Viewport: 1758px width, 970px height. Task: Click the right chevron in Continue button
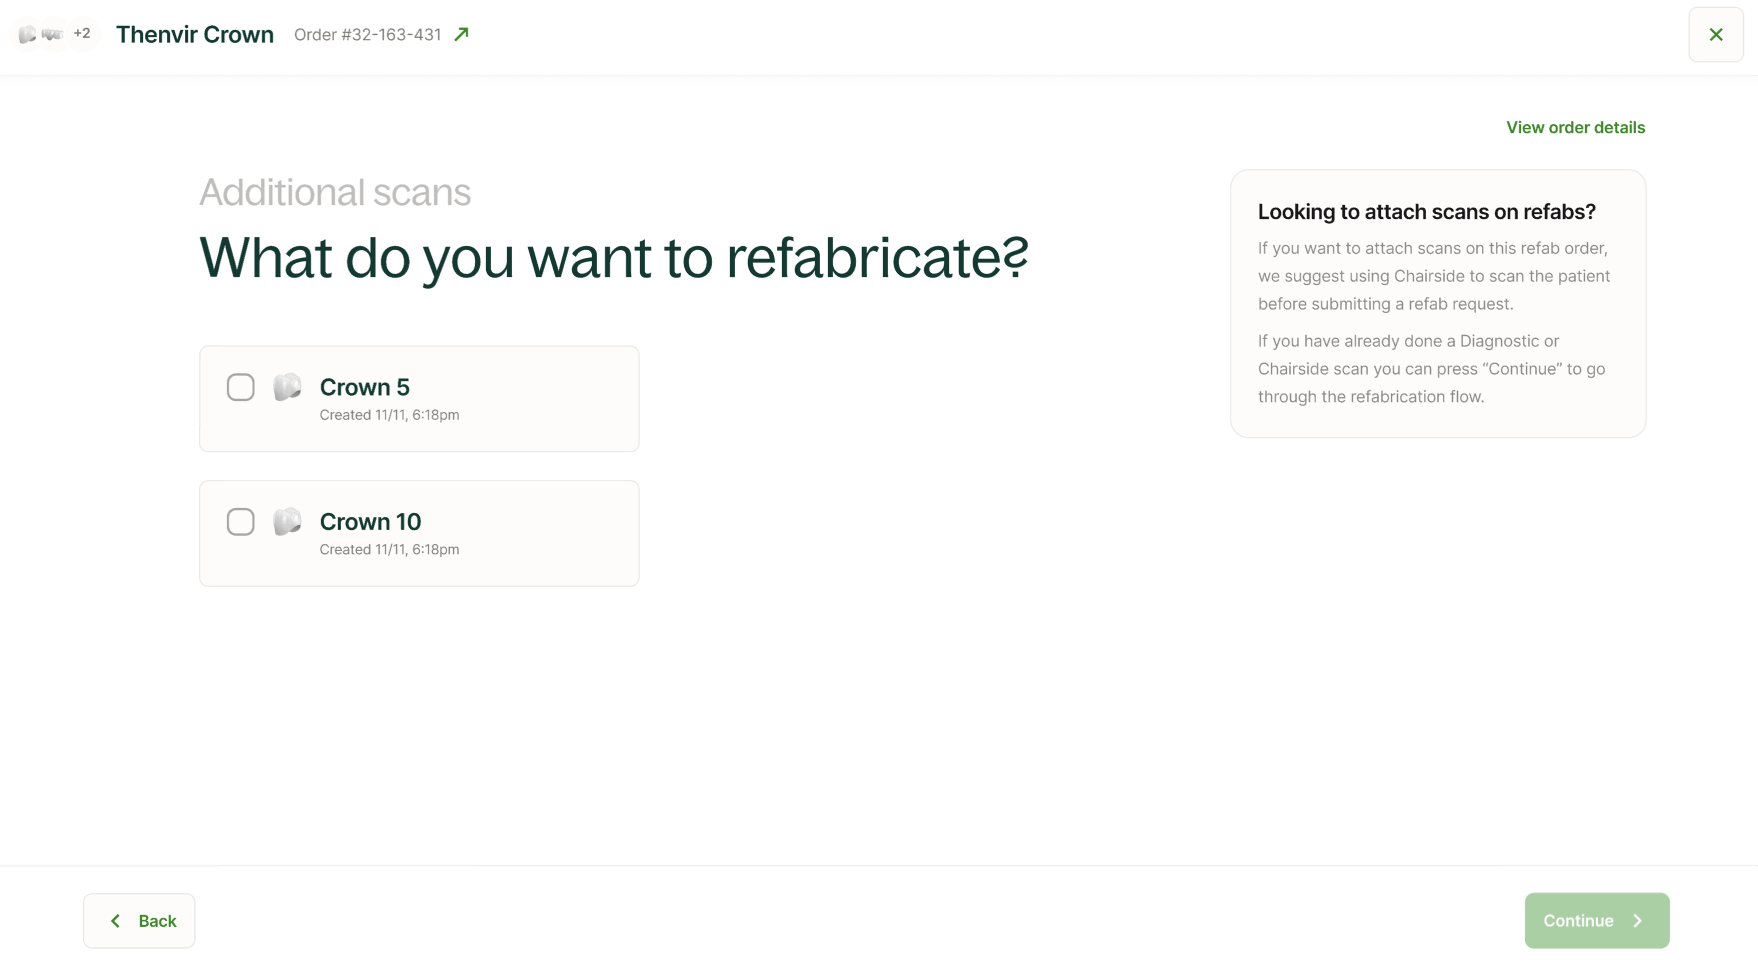(1637, 921)
